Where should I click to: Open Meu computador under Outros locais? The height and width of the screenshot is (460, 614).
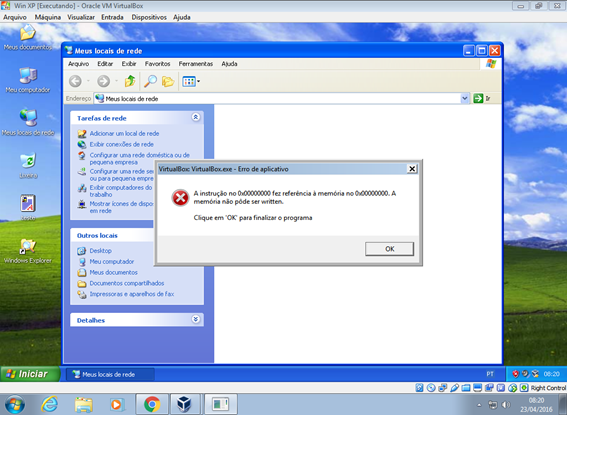pos(112,262)
